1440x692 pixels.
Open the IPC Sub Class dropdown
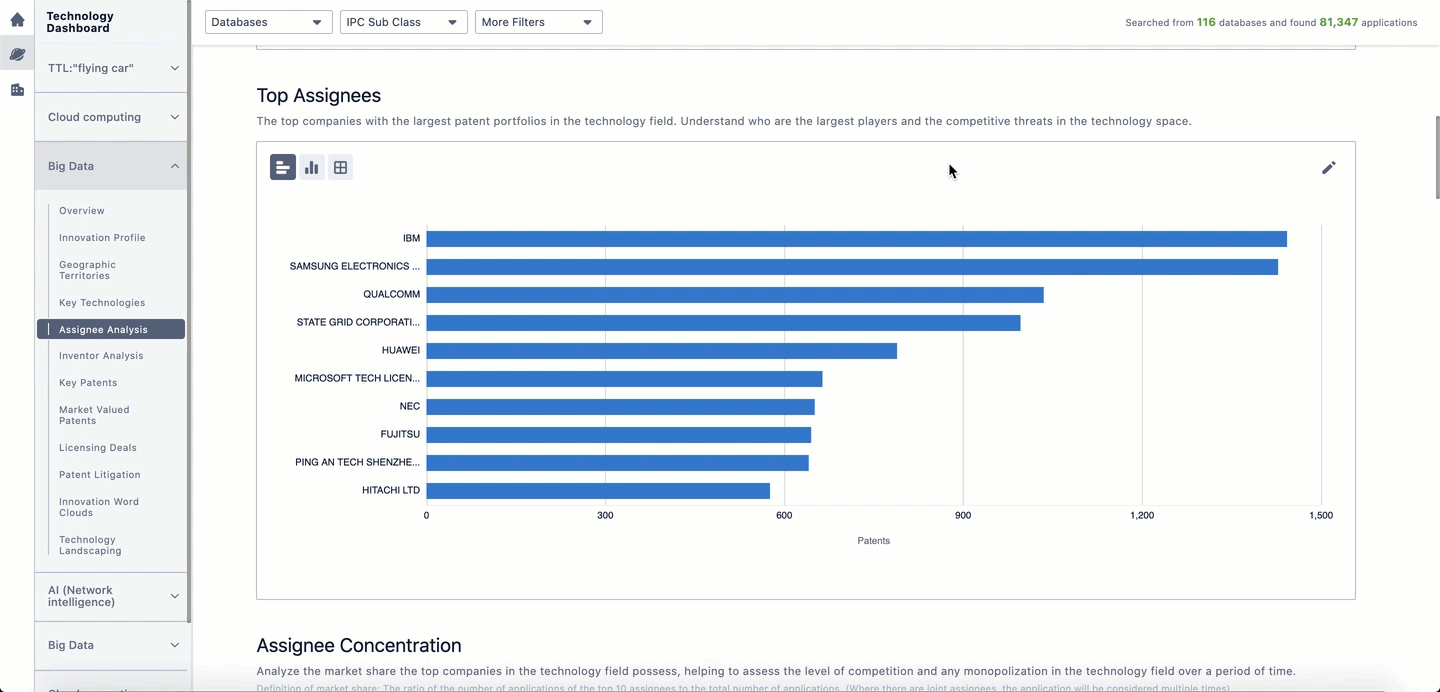pyautogui.click(x=403, y=22)
